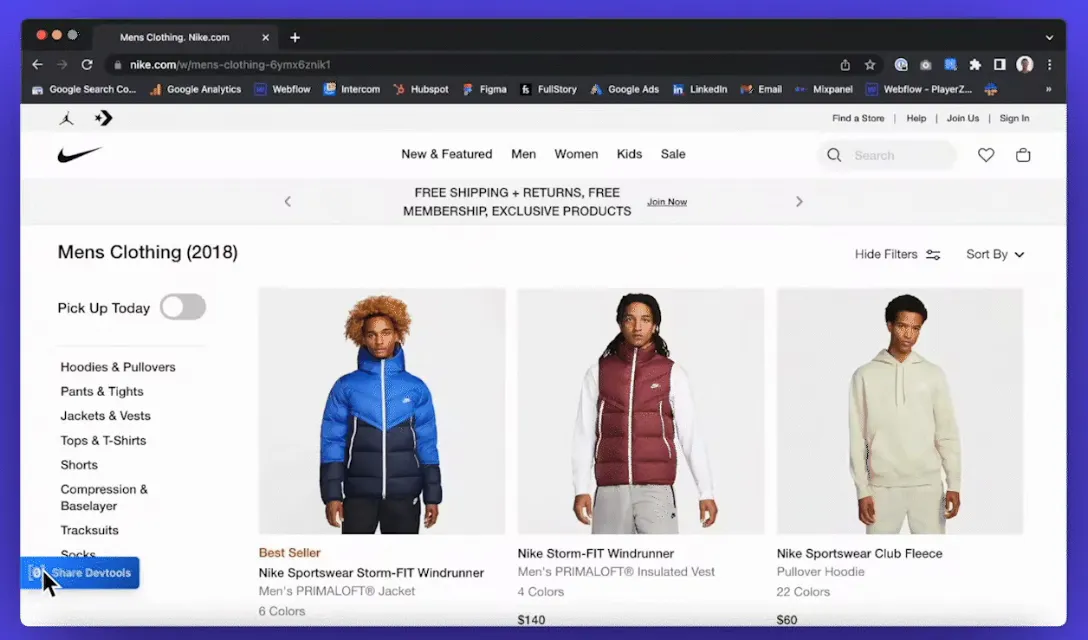Click the Search input field

coord(888,155)
